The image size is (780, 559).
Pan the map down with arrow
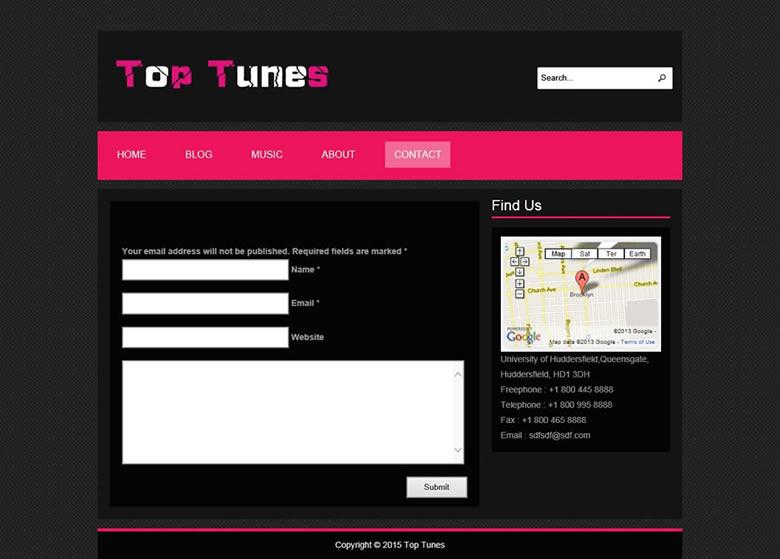(x=520, y=271)
